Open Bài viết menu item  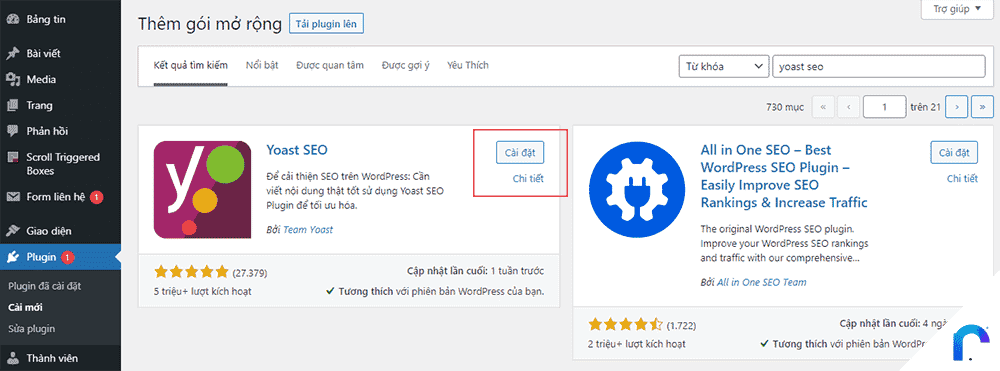pos(43,54)
